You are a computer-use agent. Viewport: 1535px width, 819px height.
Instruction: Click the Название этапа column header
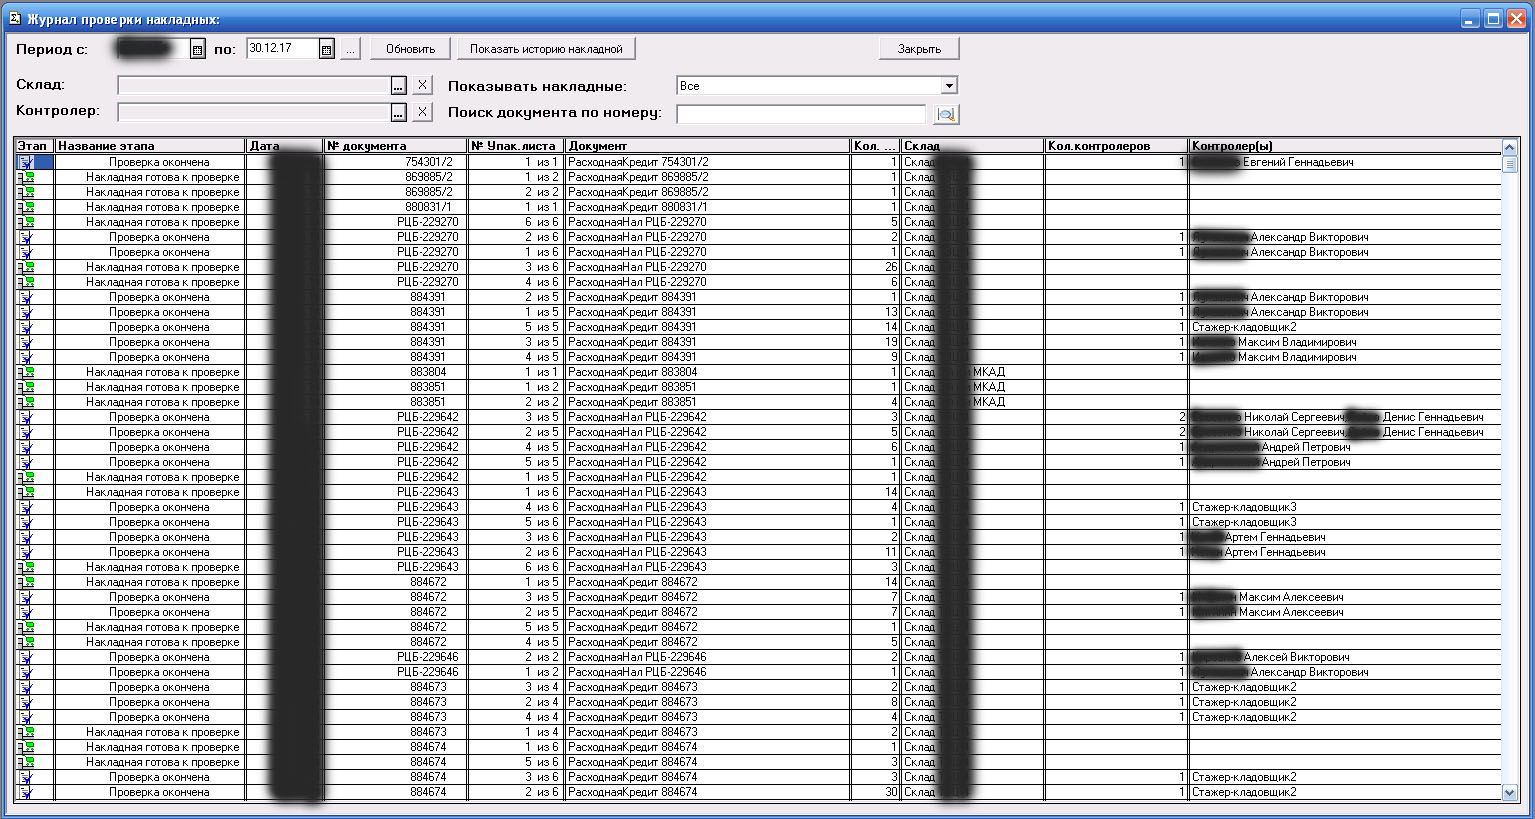[x=149, y=146]
